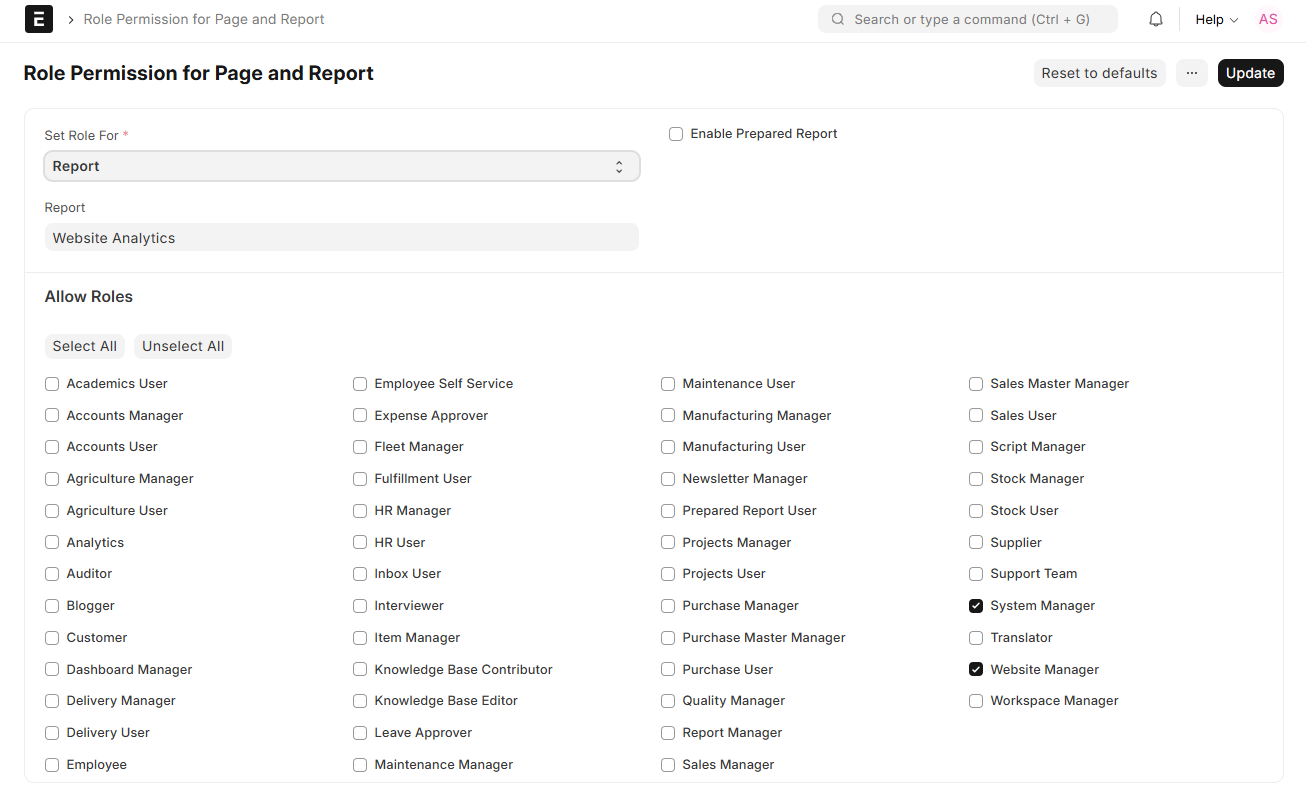The image size is (1306, 794).
Task: Uncheck the Website Manager role
Action: tap(976, 669)
